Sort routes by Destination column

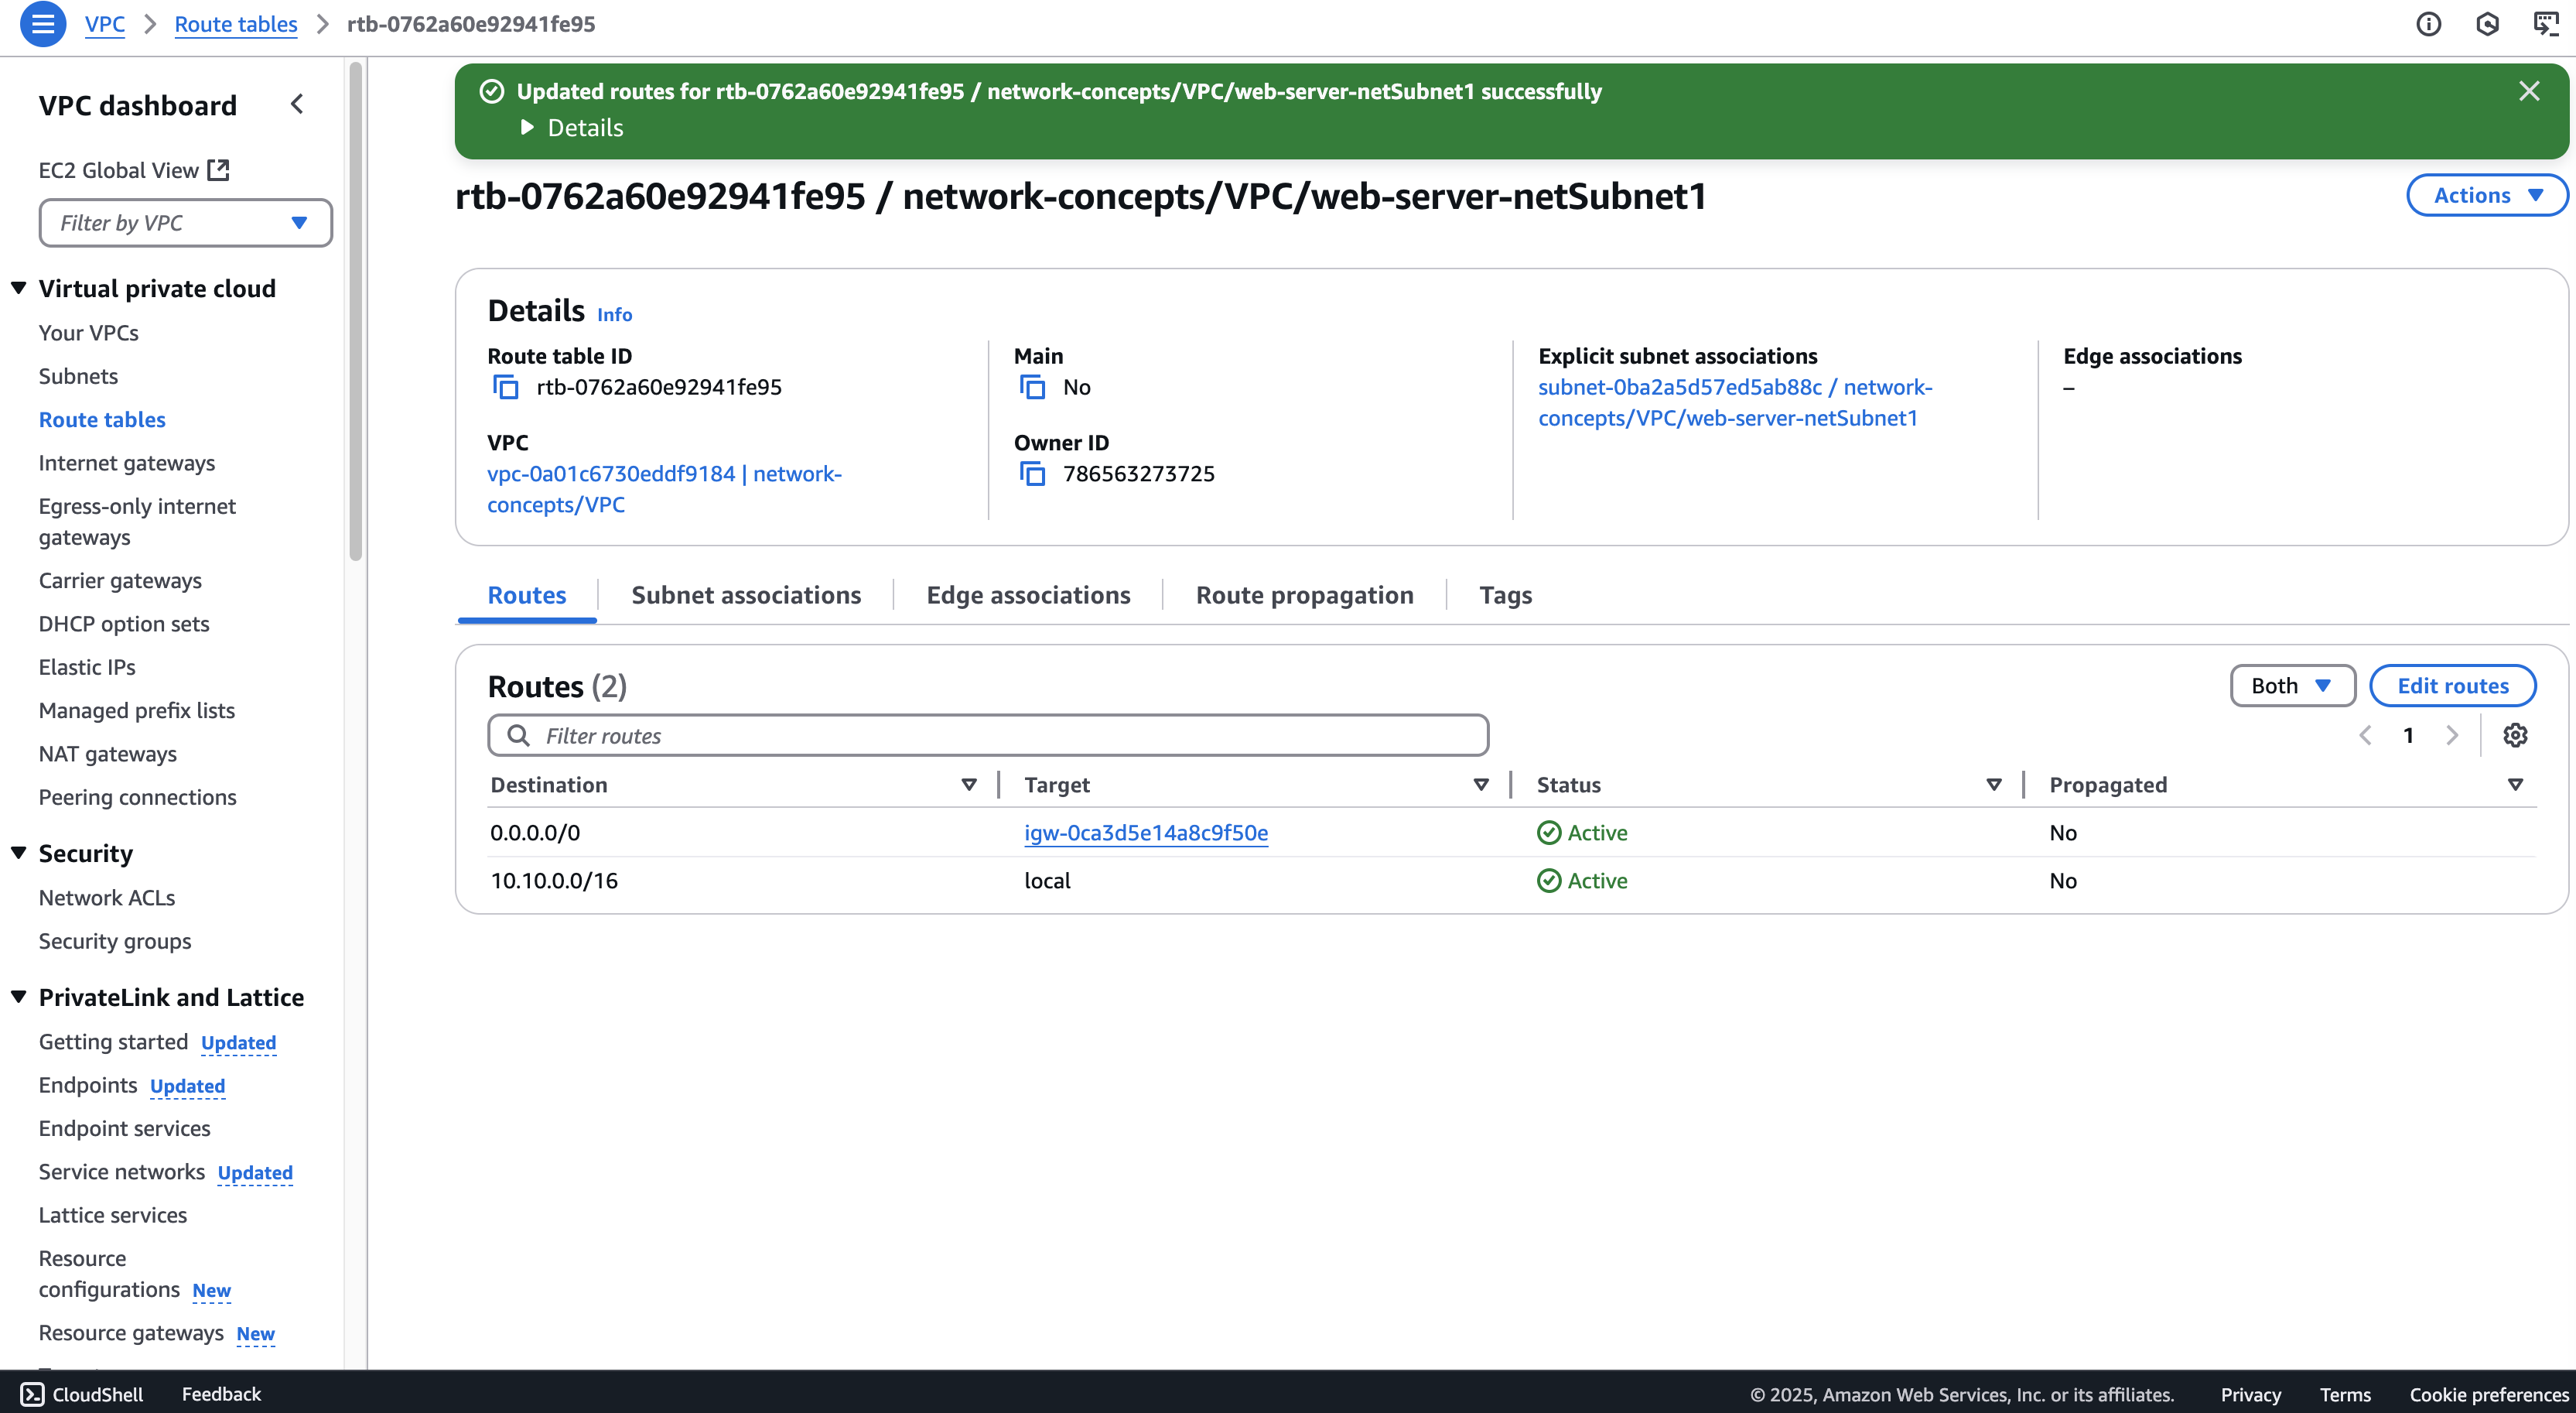(x=968, y=785)
